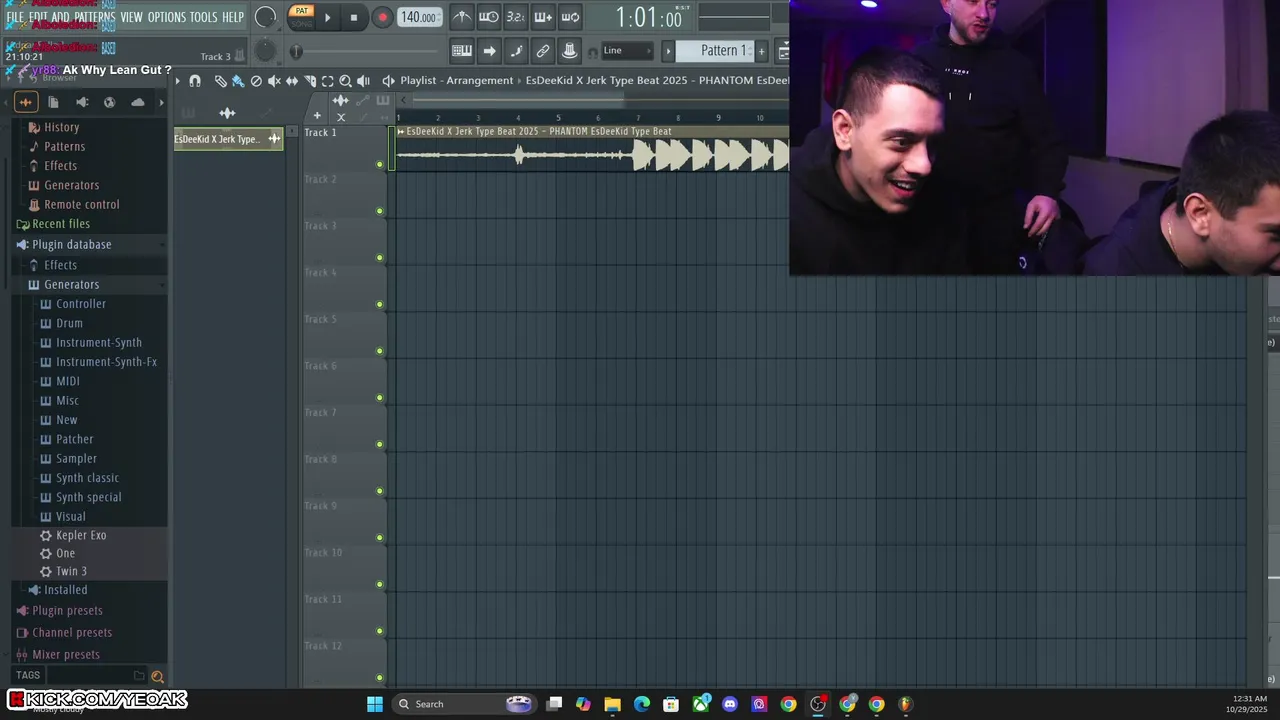Enable wait for input before recording
The image size is (1280, 720).
click(488, 17)
